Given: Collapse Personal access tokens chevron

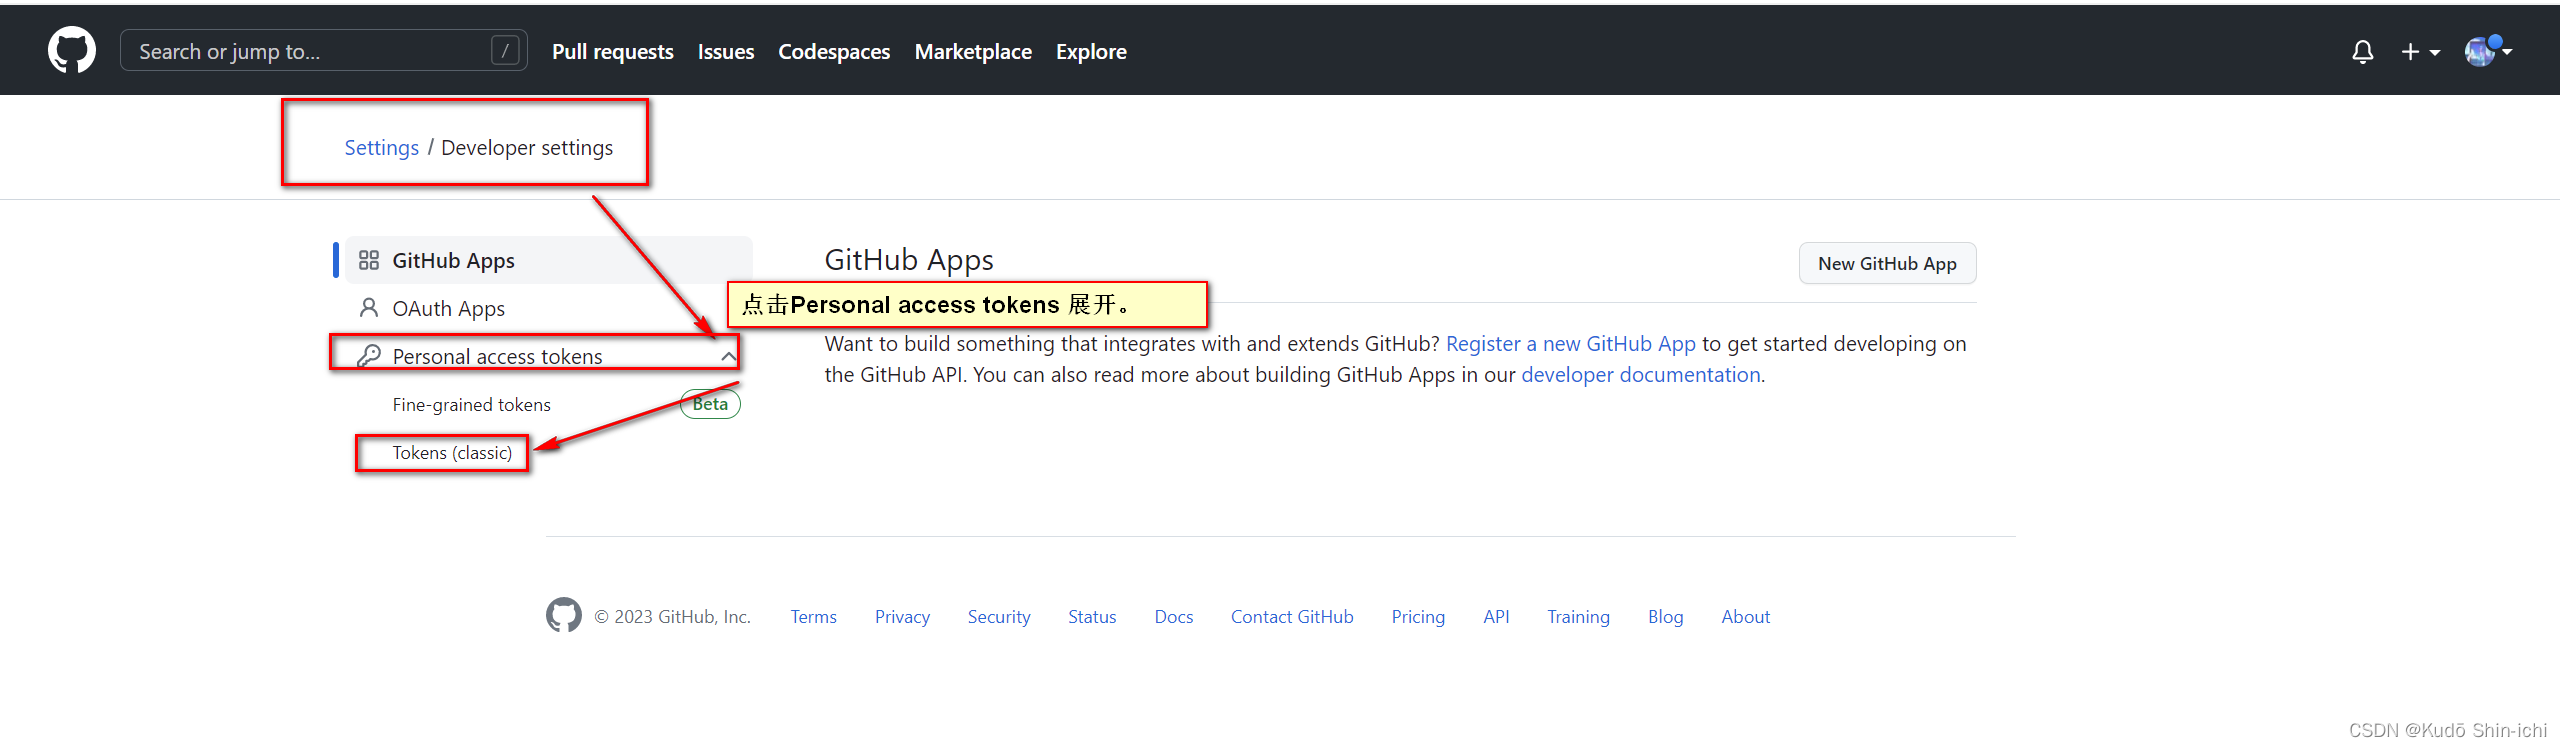Looking at the screenshot, I should click(728, 357).
